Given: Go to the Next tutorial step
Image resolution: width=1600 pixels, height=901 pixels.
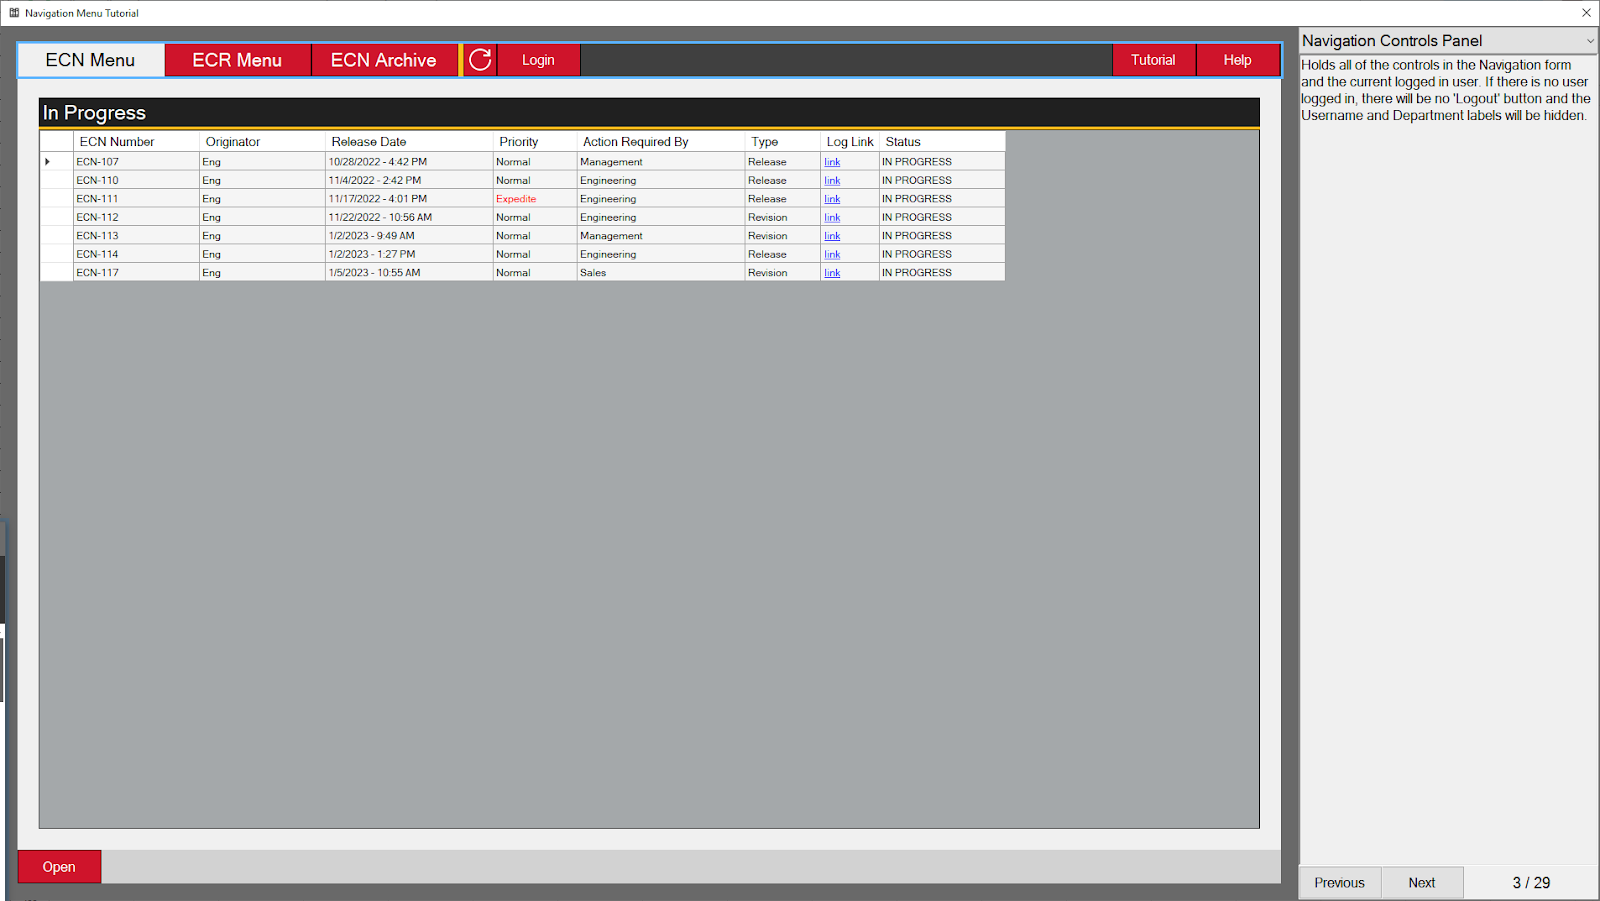Looking at the screenshot, I should pos(1421,883).
